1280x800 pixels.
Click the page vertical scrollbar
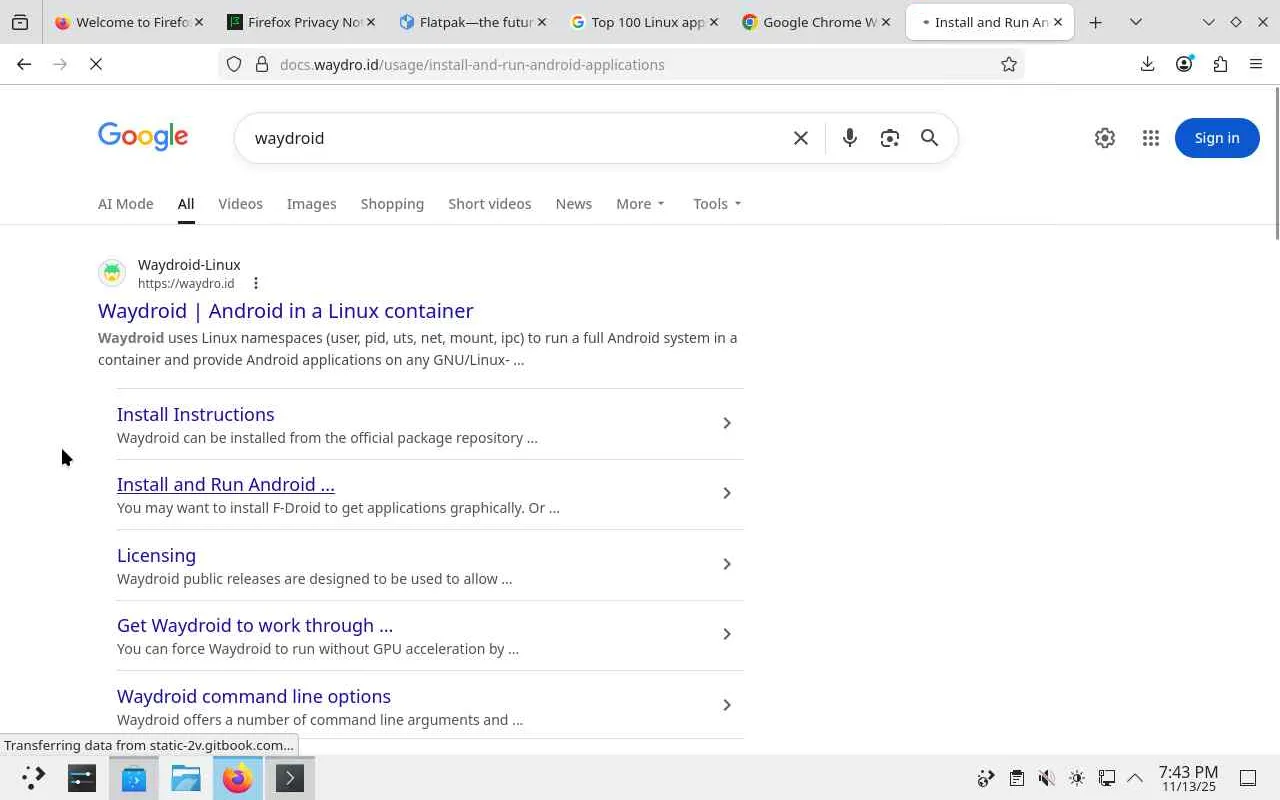1276,163
